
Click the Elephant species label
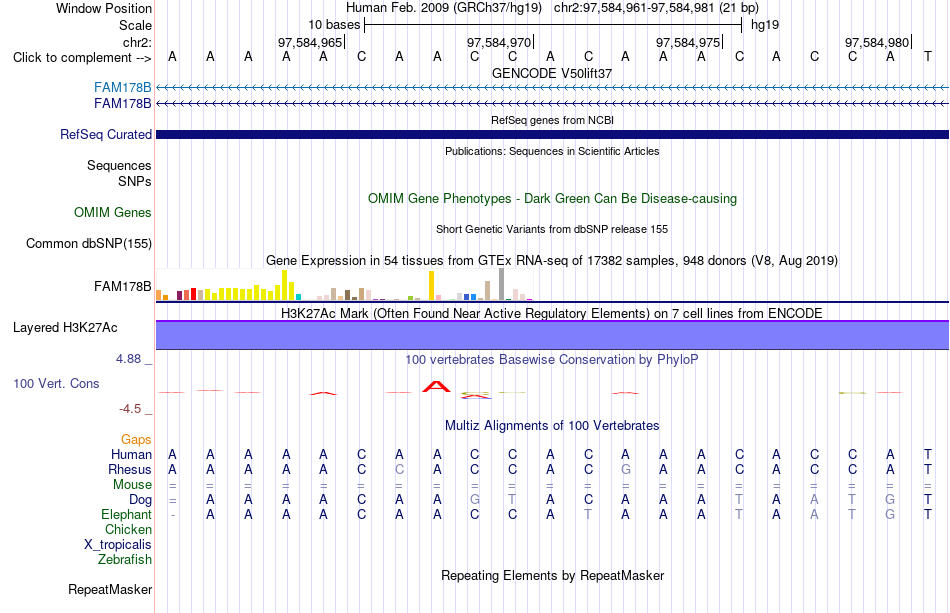pyautogui.click(x=127, y=514)
